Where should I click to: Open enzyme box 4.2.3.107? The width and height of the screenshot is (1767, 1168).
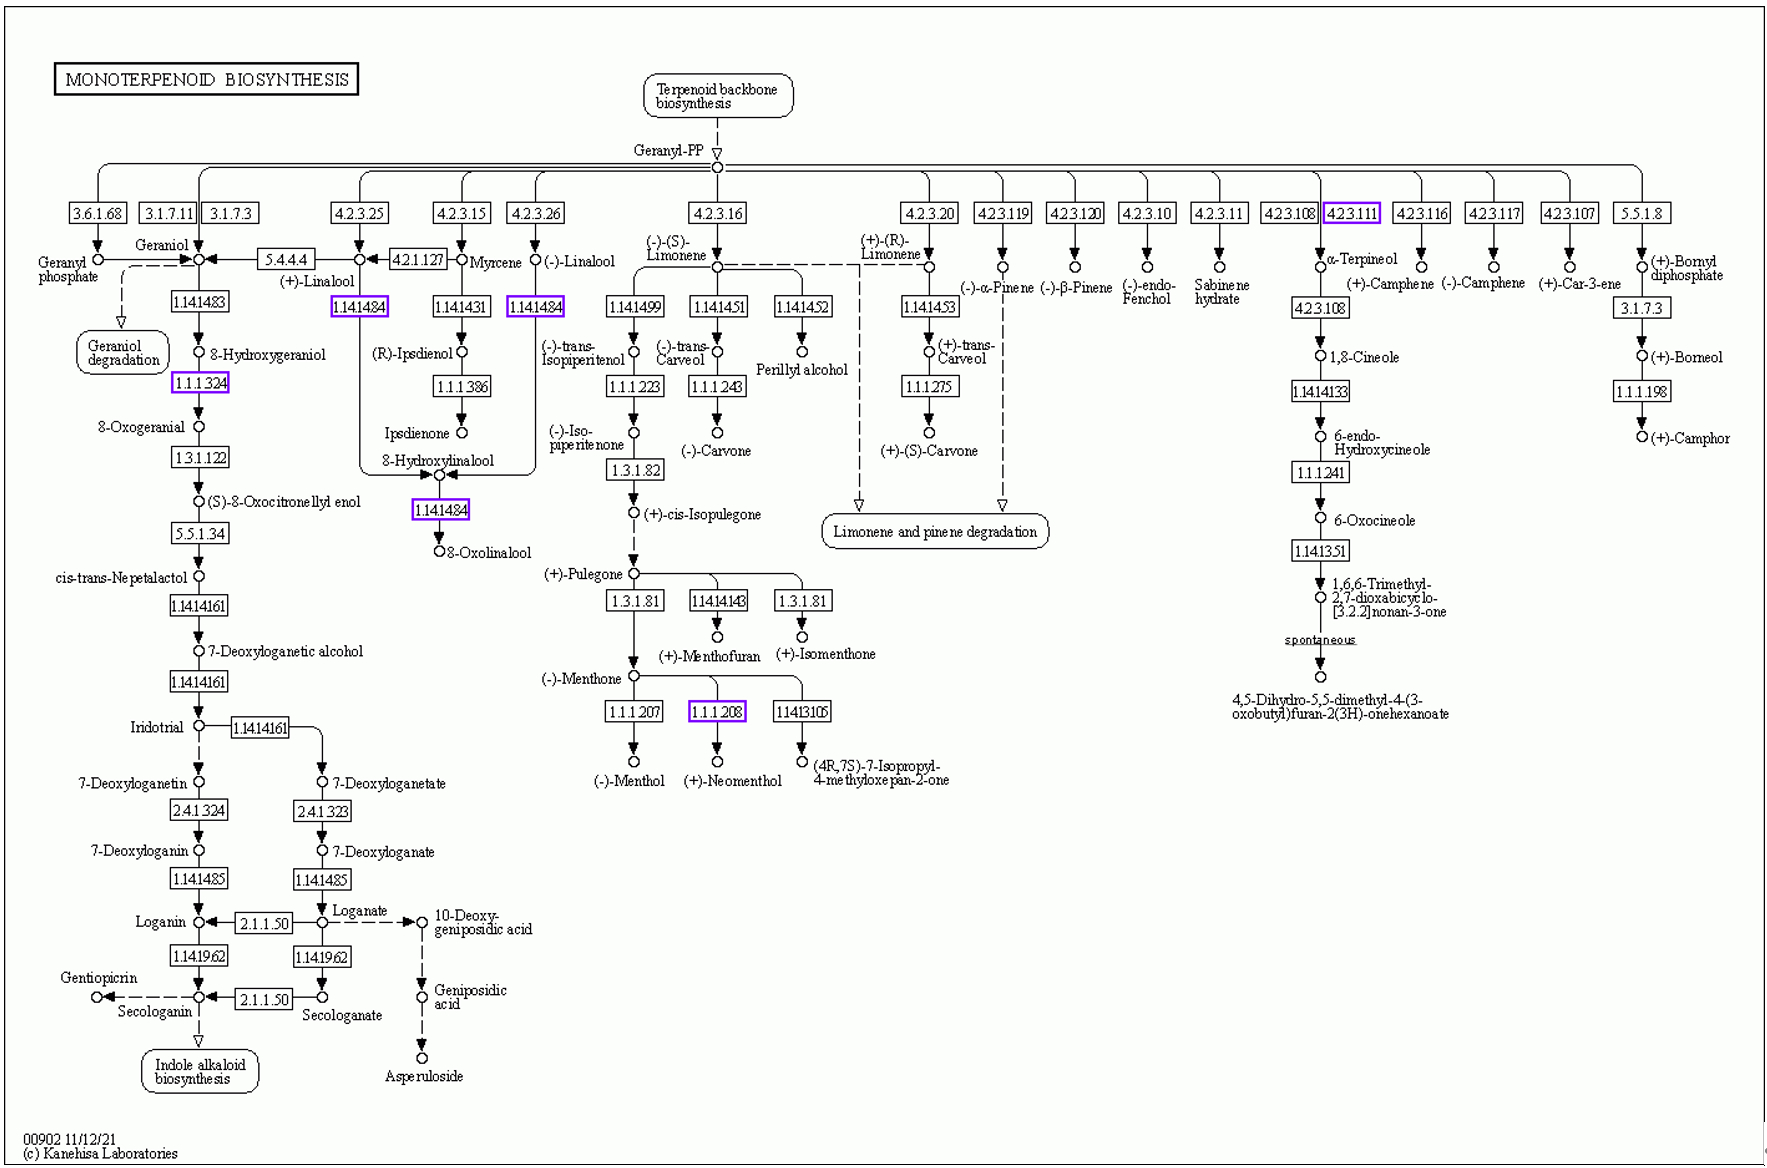(1569, 213)
